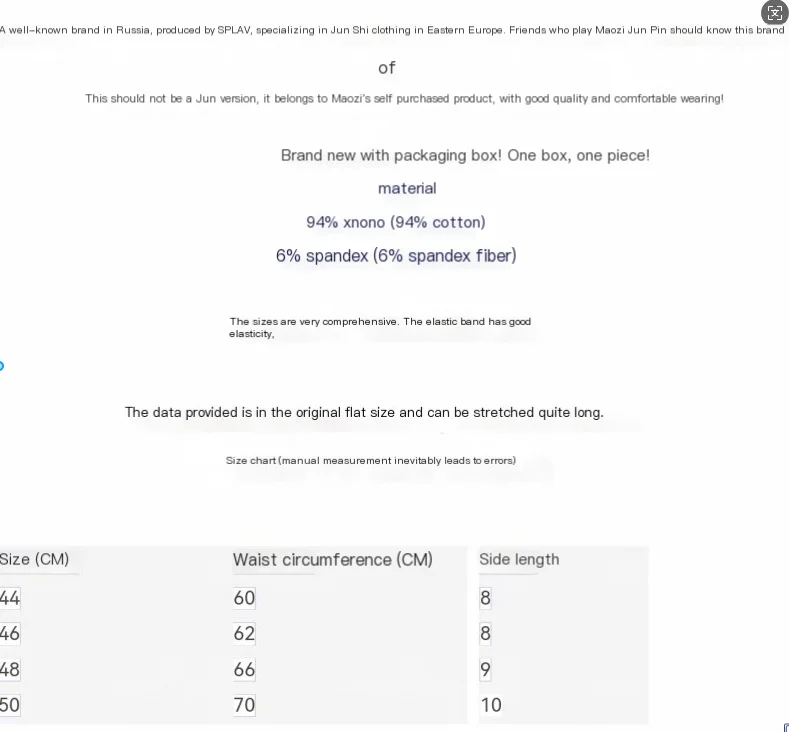This screenshot has width=789, height=732.
Task: Select the 'Side length' column header
Action: pyautogui.click(x=519, y=559)
